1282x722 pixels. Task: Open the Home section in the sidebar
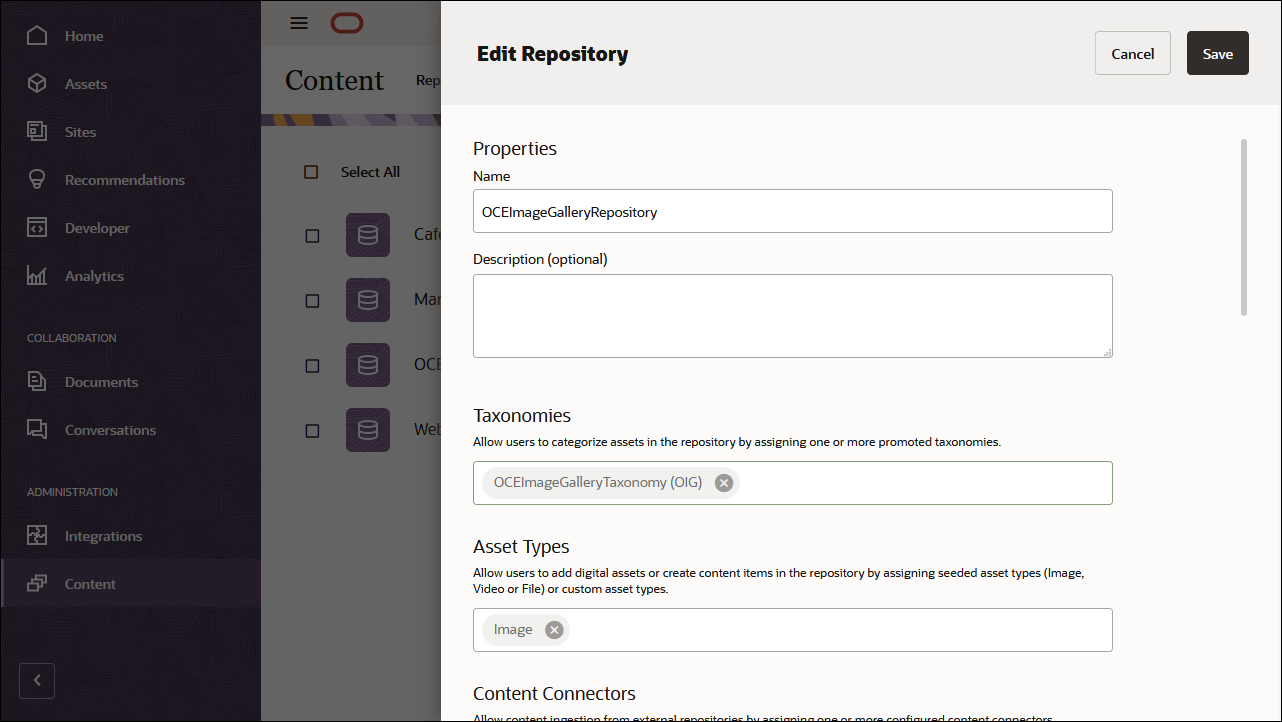click(x=83, y=35)
